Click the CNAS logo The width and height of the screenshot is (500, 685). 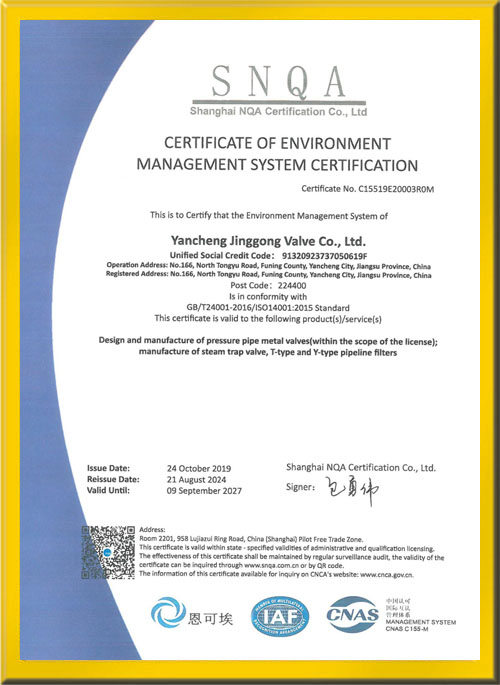tap(353, 614)
